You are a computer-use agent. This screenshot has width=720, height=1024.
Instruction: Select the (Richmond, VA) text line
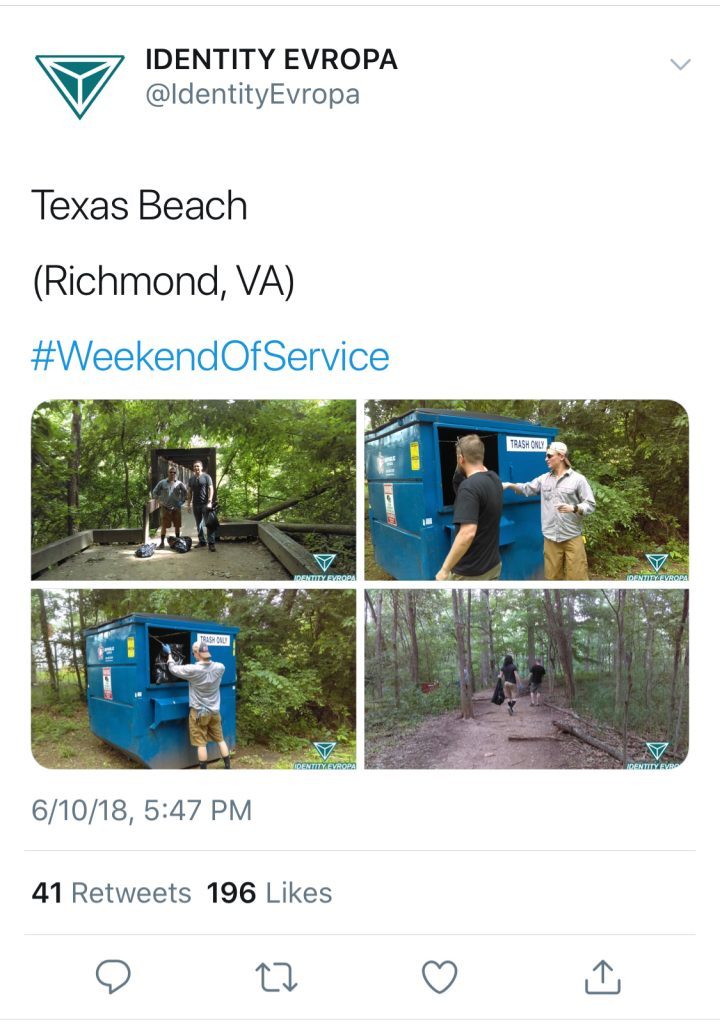tap(163, 282)
